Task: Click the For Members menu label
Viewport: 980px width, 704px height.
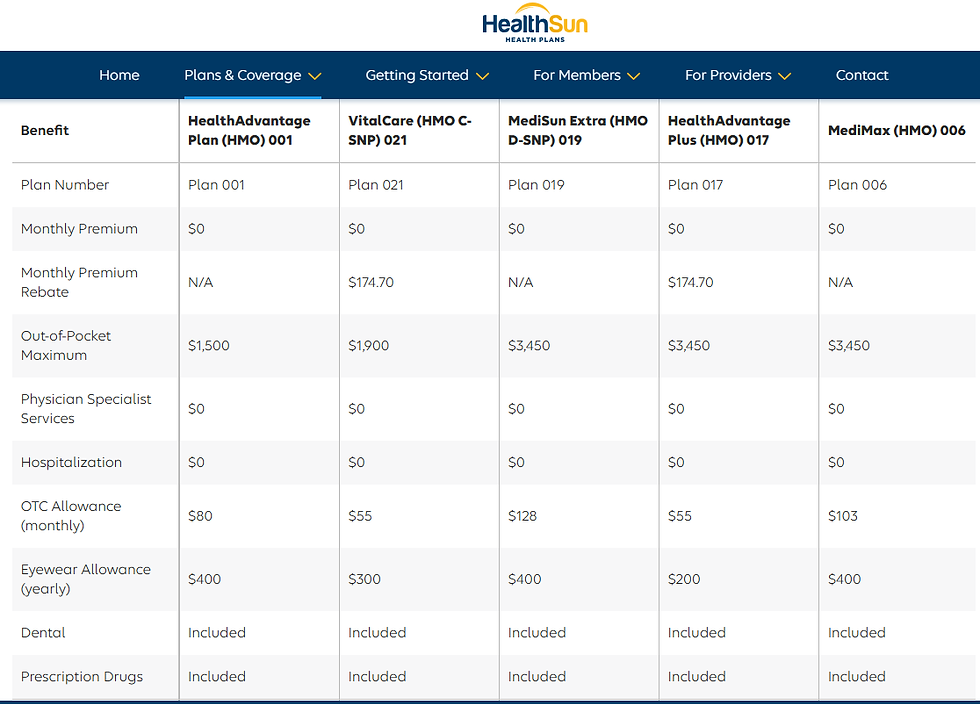Action: [576, 75]
